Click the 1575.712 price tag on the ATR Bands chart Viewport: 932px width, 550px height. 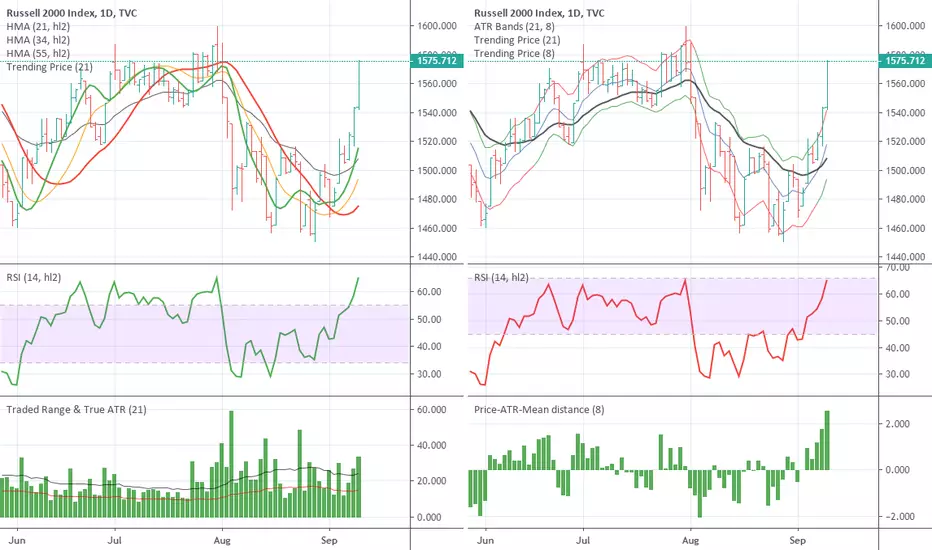905,61
